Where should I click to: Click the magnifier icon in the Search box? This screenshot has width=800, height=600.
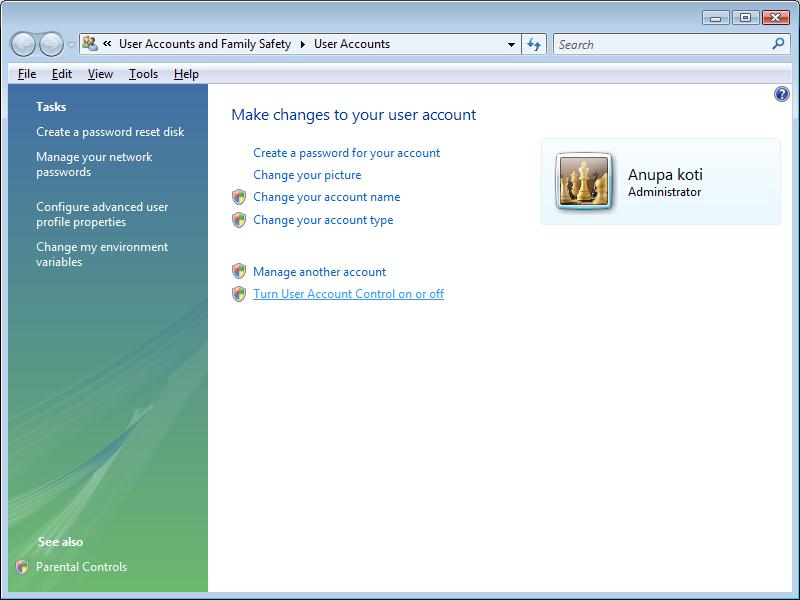click(778, 44)
